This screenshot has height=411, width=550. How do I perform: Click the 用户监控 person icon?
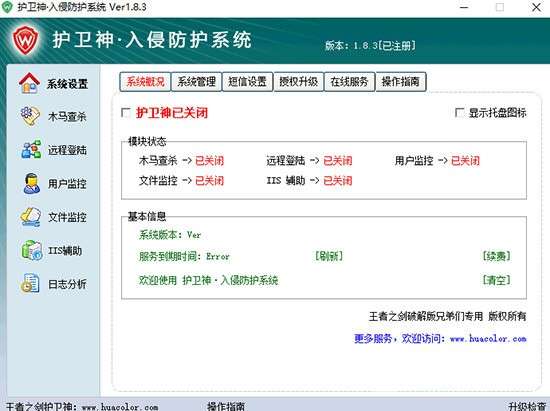pyautogui.click(x=32, y=183)
